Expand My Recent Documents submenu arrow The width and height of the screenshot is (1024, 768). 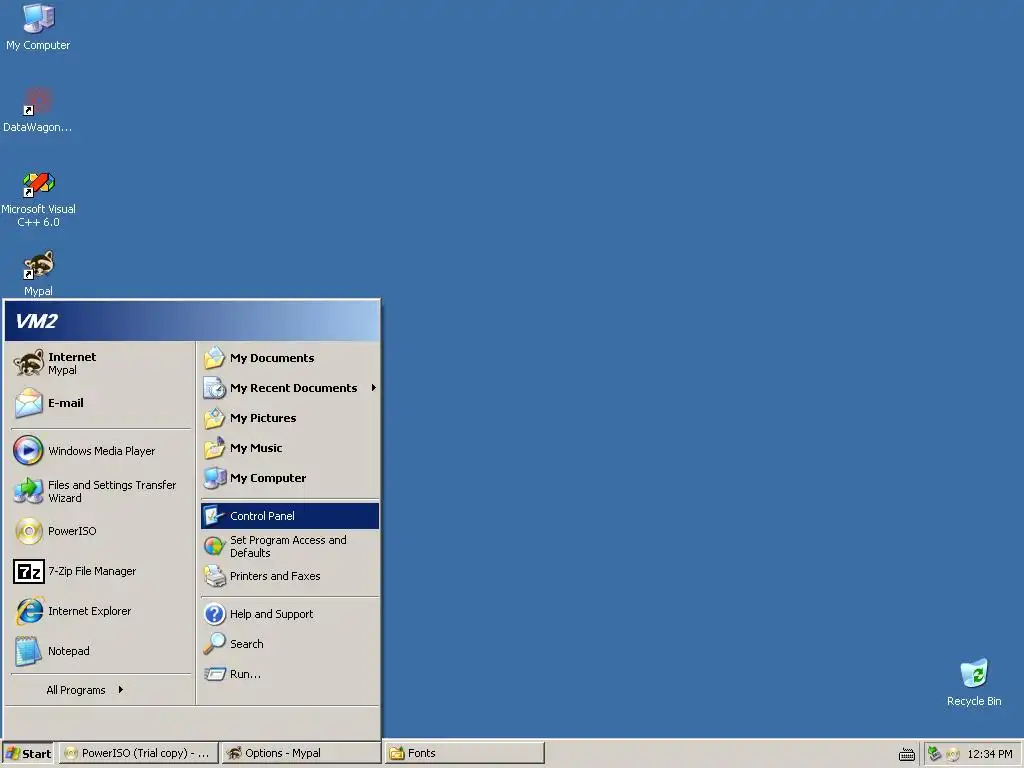coord(374,388)
